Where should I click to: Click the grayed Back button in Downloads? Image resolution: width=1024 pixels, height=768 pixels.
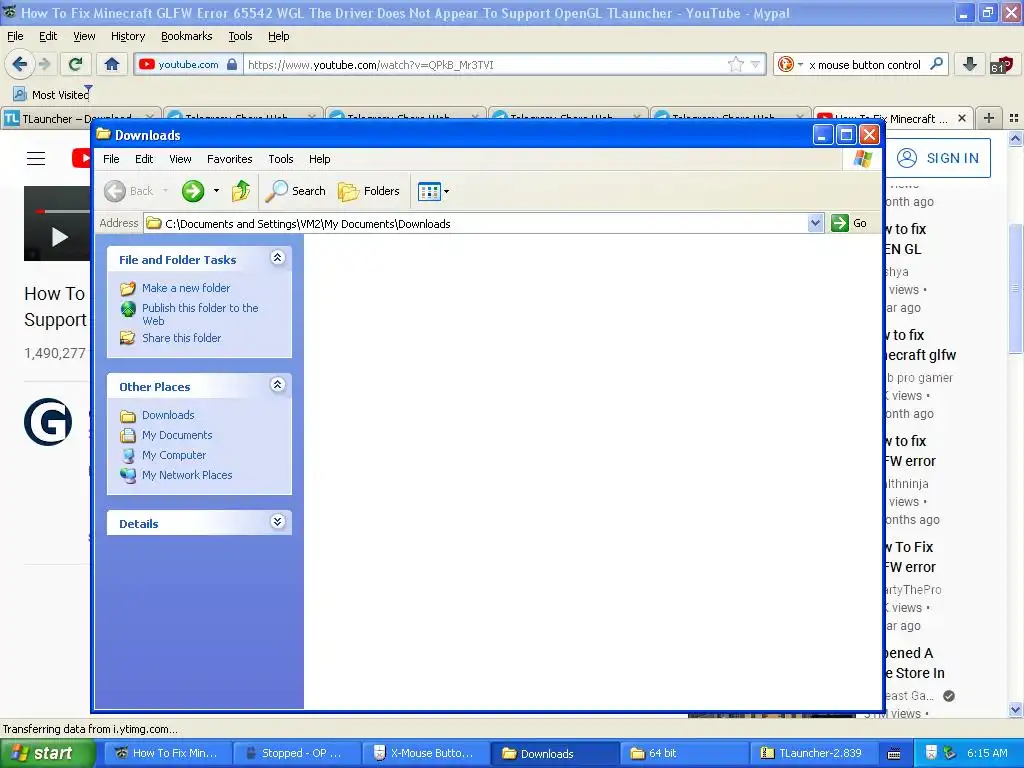[x=129, y=191]
